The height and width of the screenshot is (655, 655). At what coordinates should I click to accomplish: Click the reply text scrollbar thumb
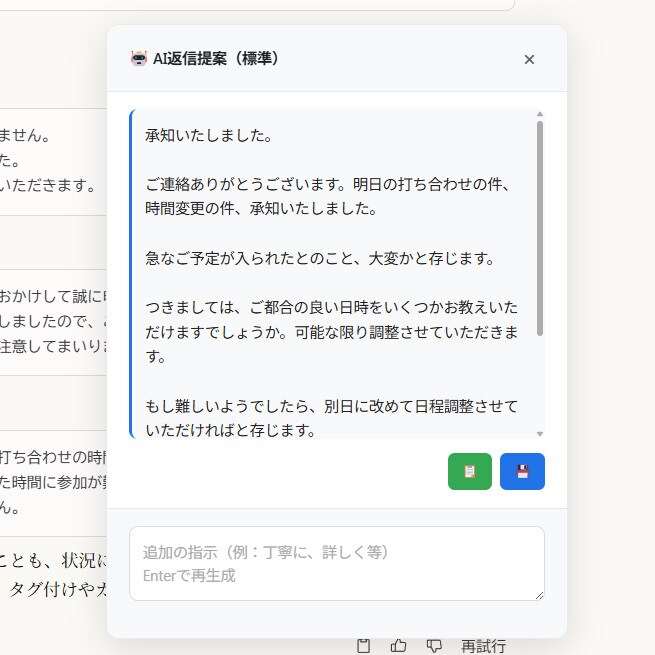[540, 228]
